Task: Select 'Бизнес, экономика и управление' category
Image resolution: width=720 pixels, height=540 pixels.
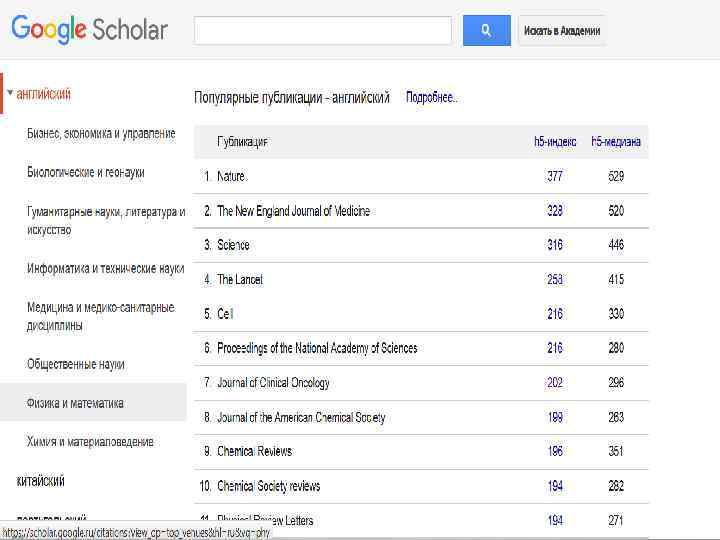Action: pos(101,134)
